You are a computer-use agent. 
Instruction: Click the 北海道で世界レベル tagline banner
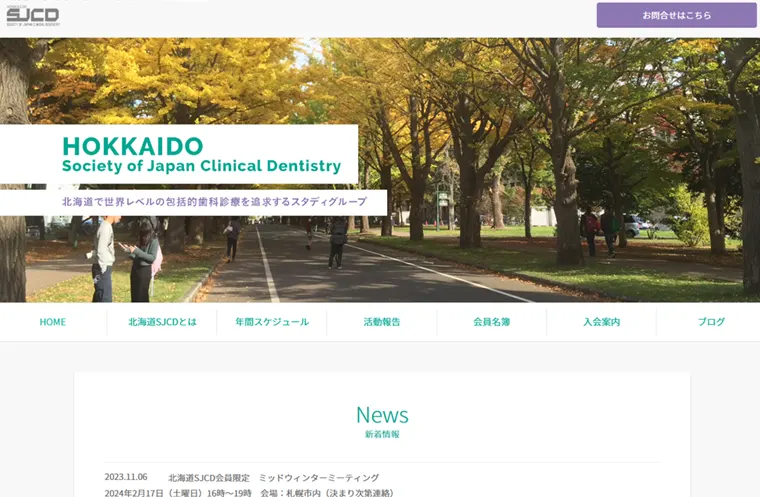click(x=214, y=202)
